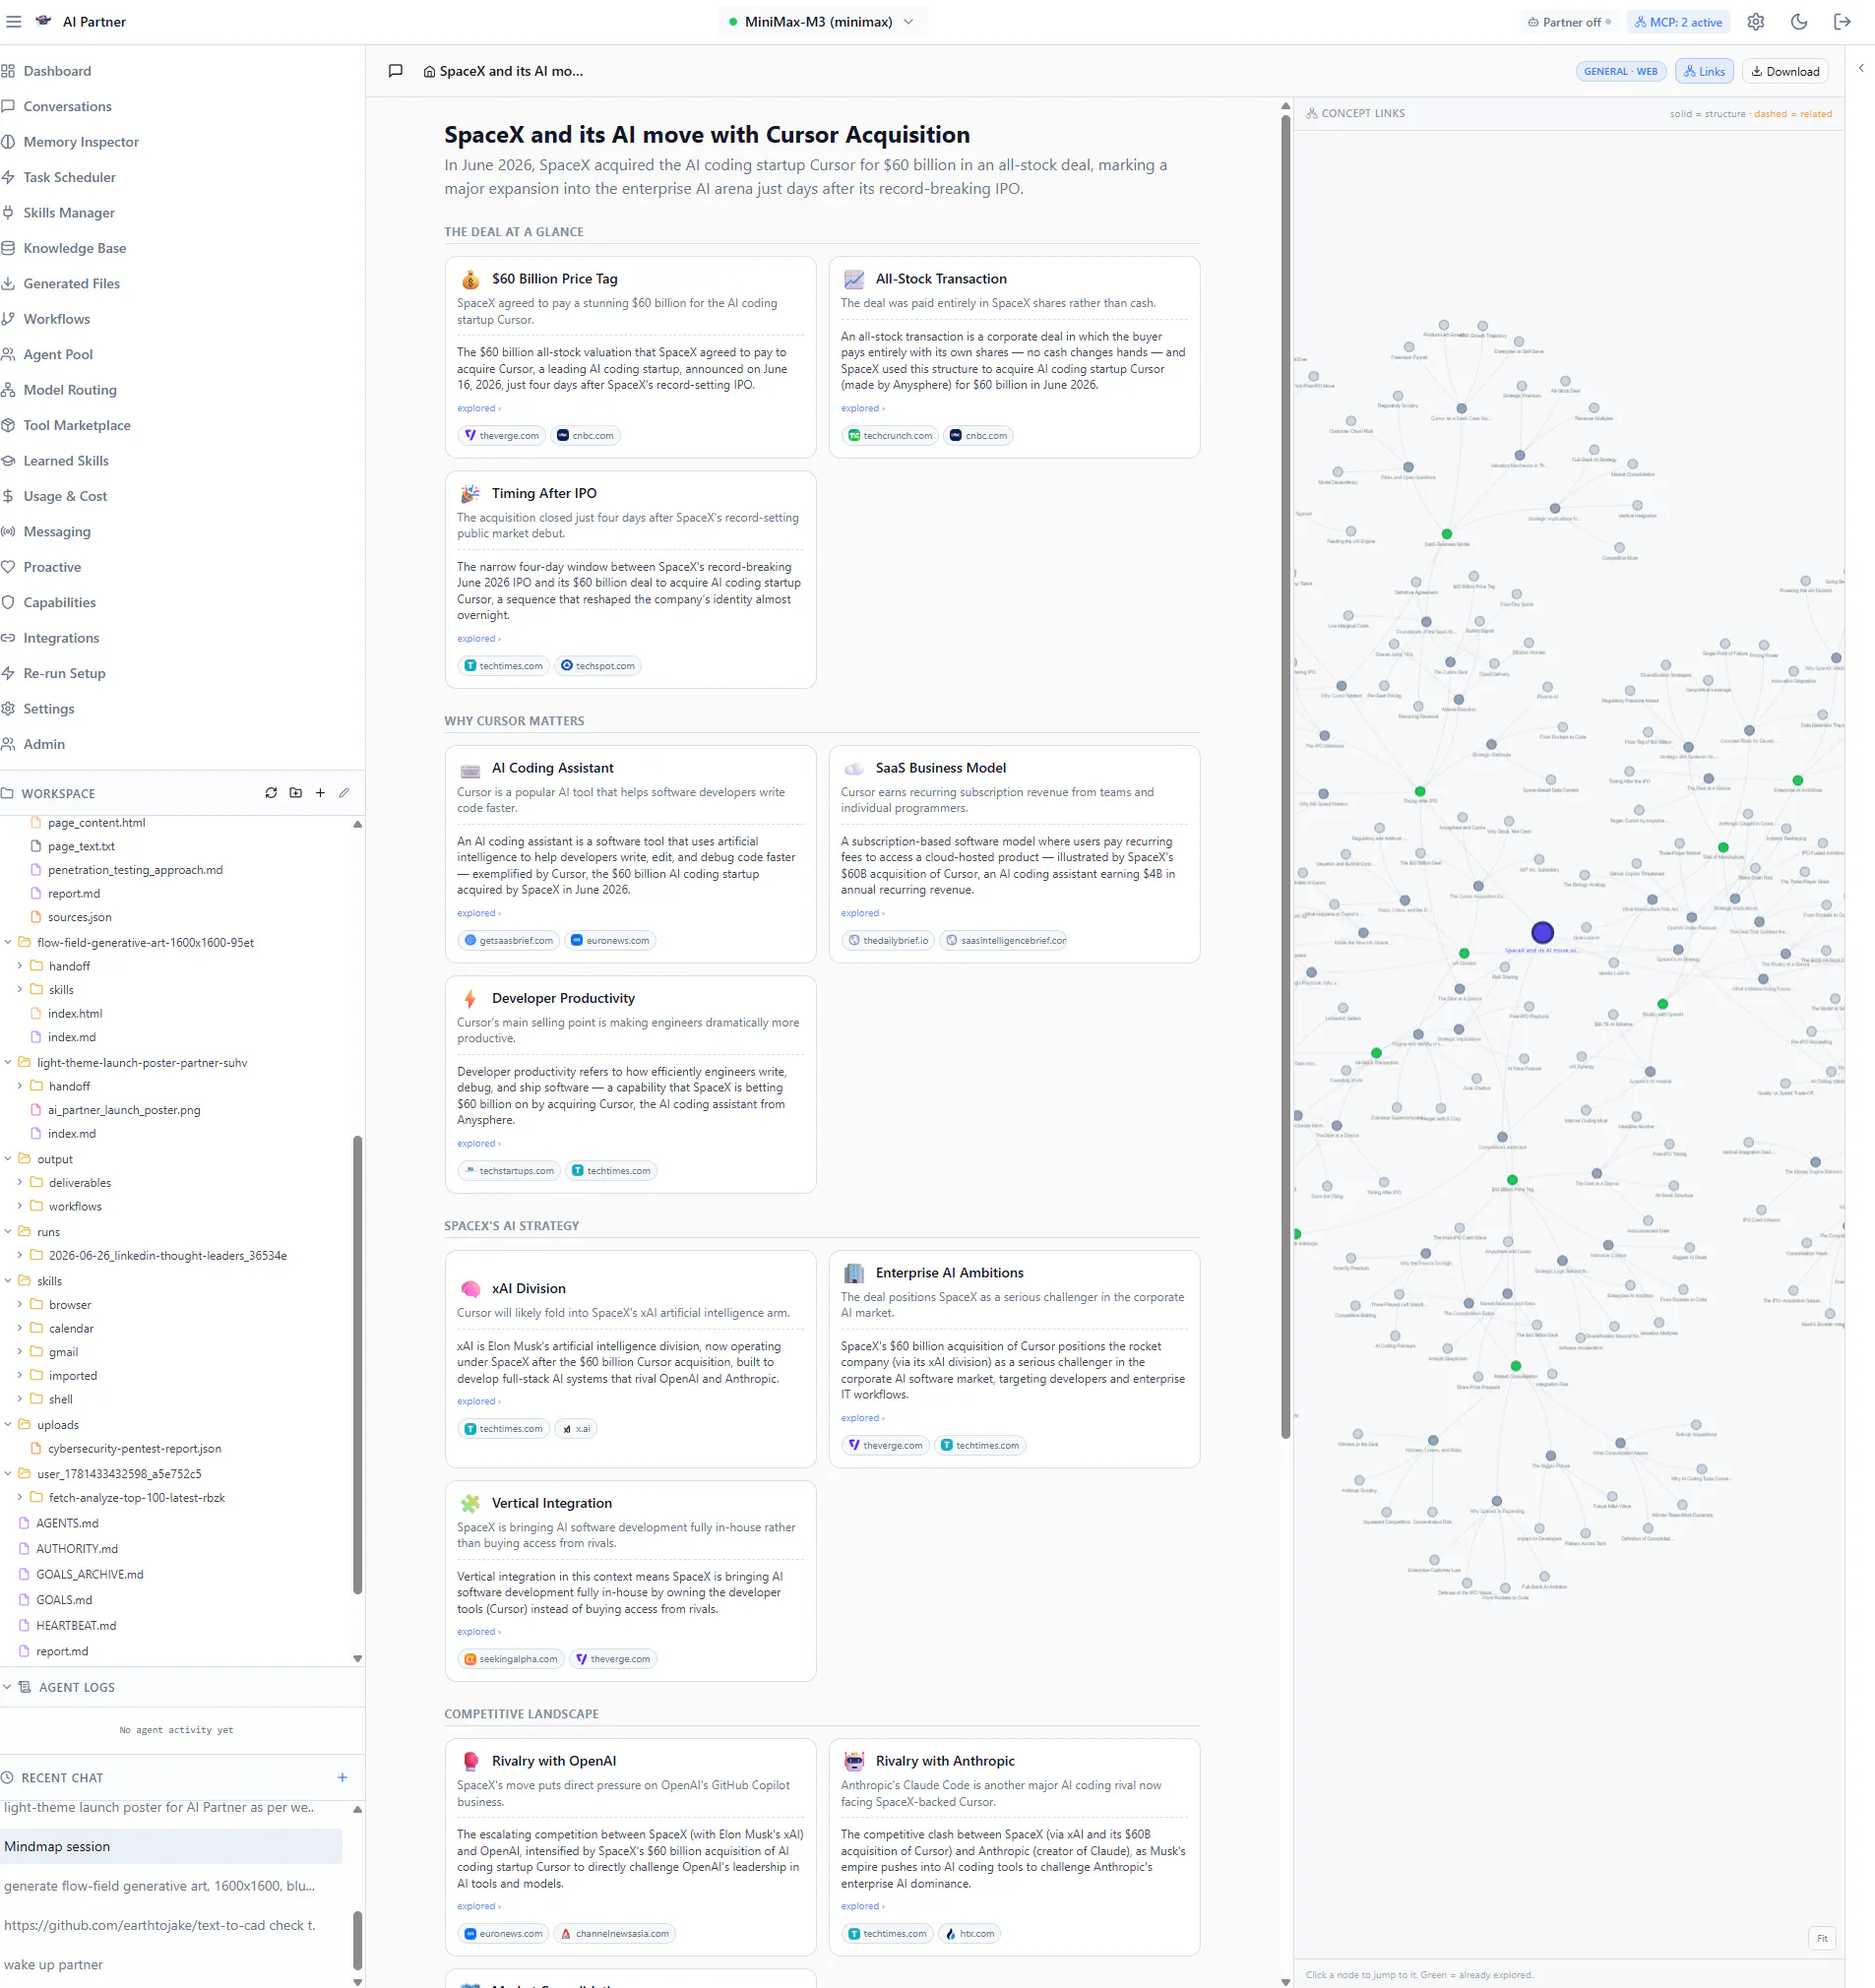Click the chat bubble icon beside title
Screen dimensions: 1875x1988
(395, 71)
